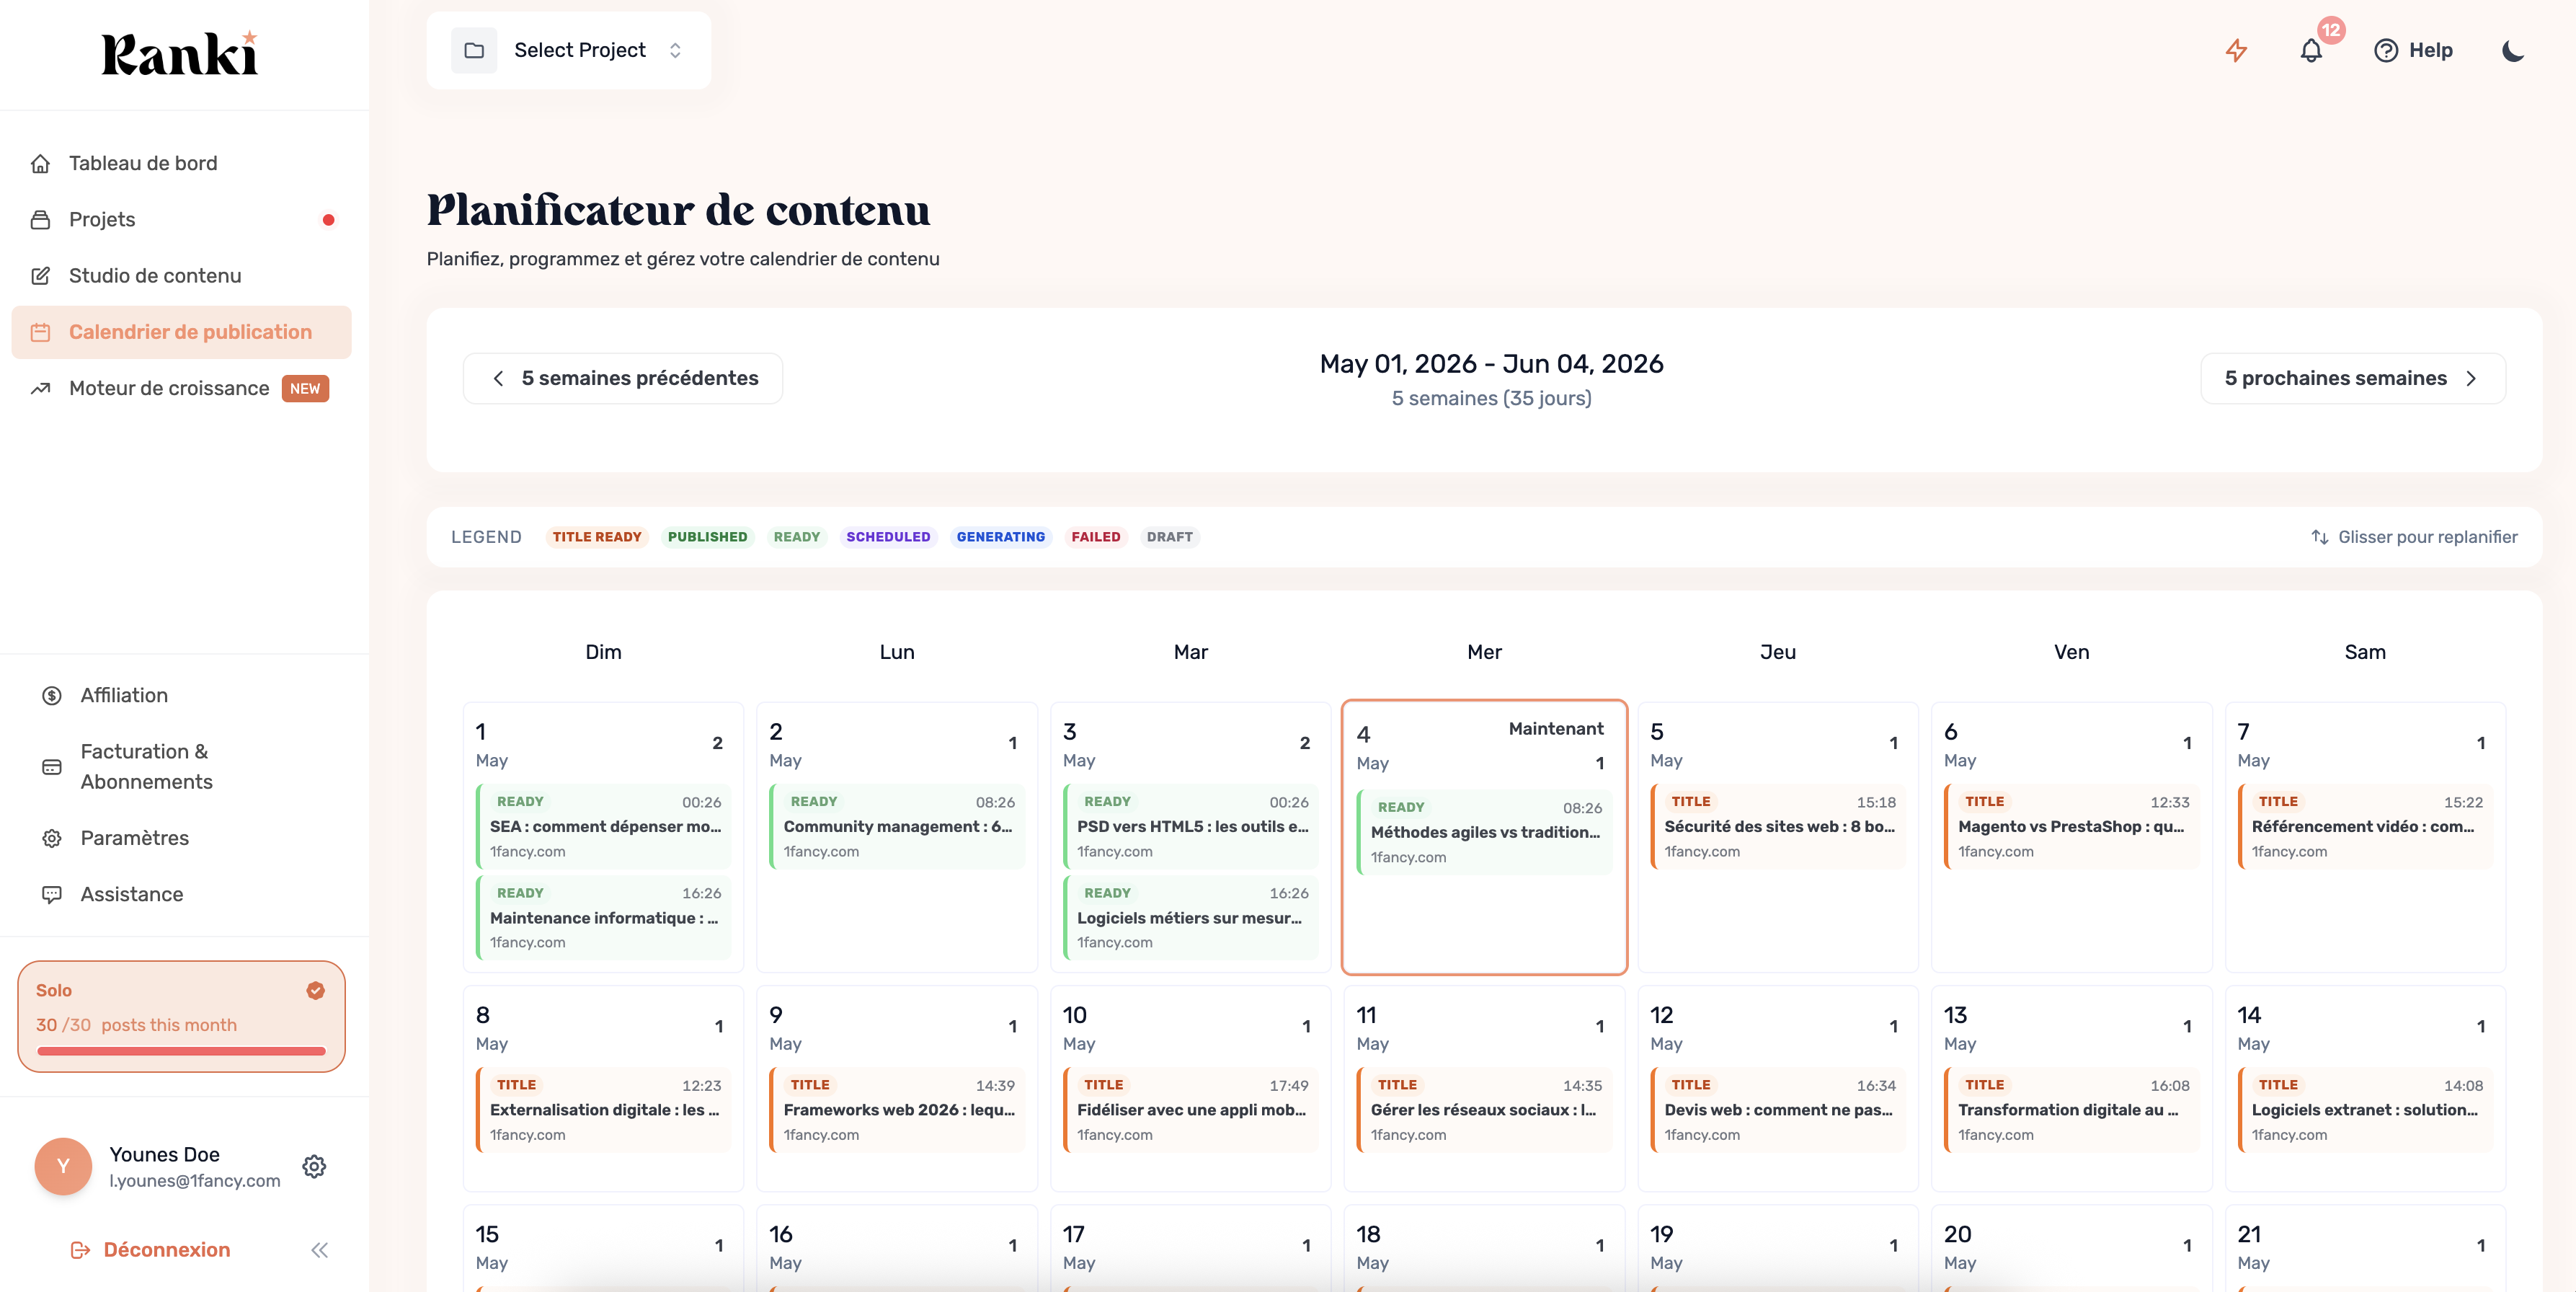Open Référencement vidéo post card
Image resolution: width=2576 pixels, height=1292 pixels.
(x=2365, y=826)
